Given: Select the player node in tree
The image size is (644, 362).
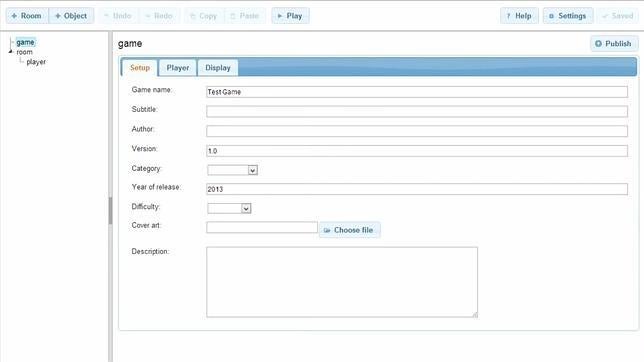Looking at the screenshot, I should click(36, 62).
